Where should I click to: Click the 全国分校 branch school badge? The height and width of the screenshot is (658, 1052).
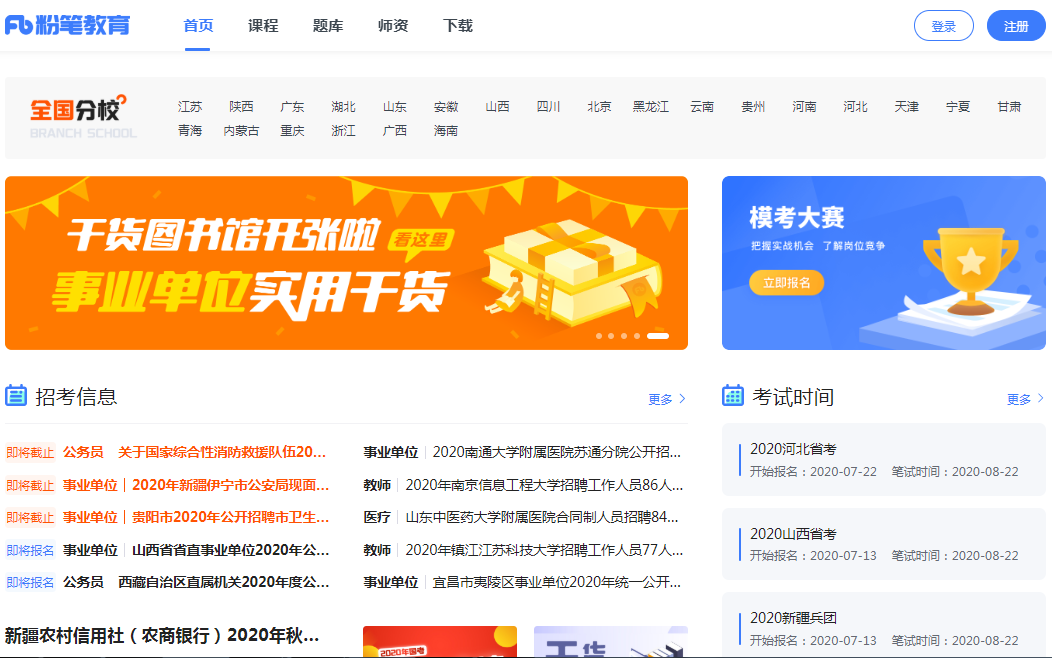click(82, 114)
